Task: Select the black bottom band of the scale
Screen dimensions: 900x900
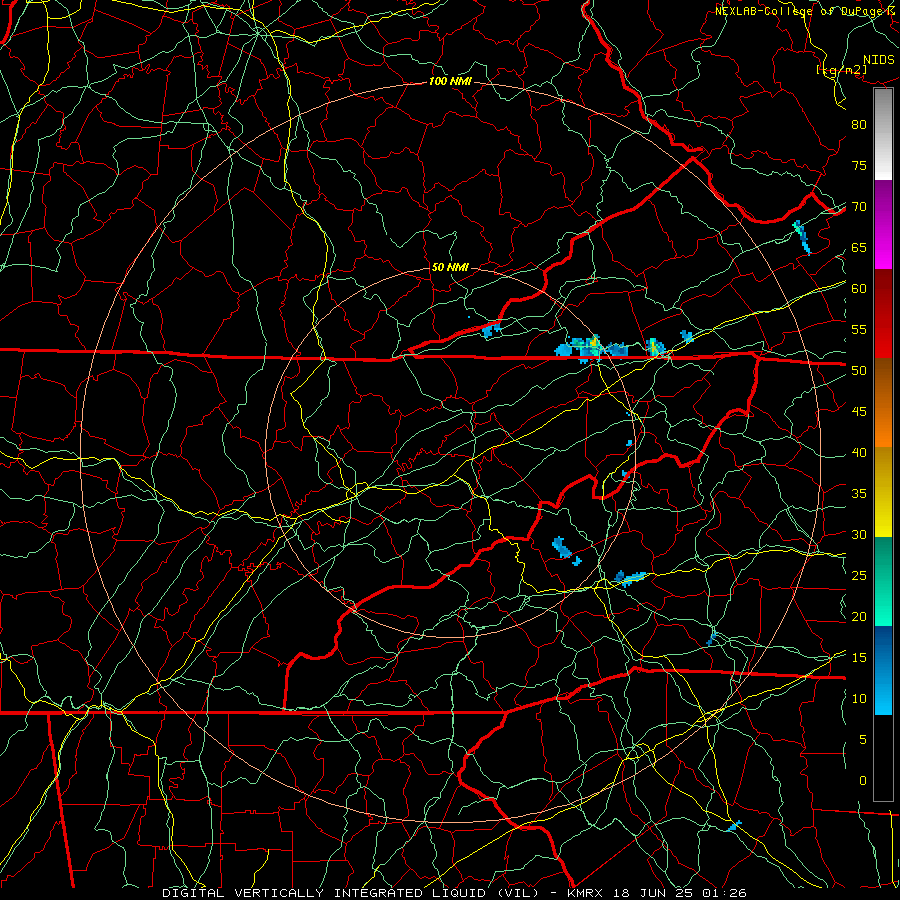Action: click(883, 758)
